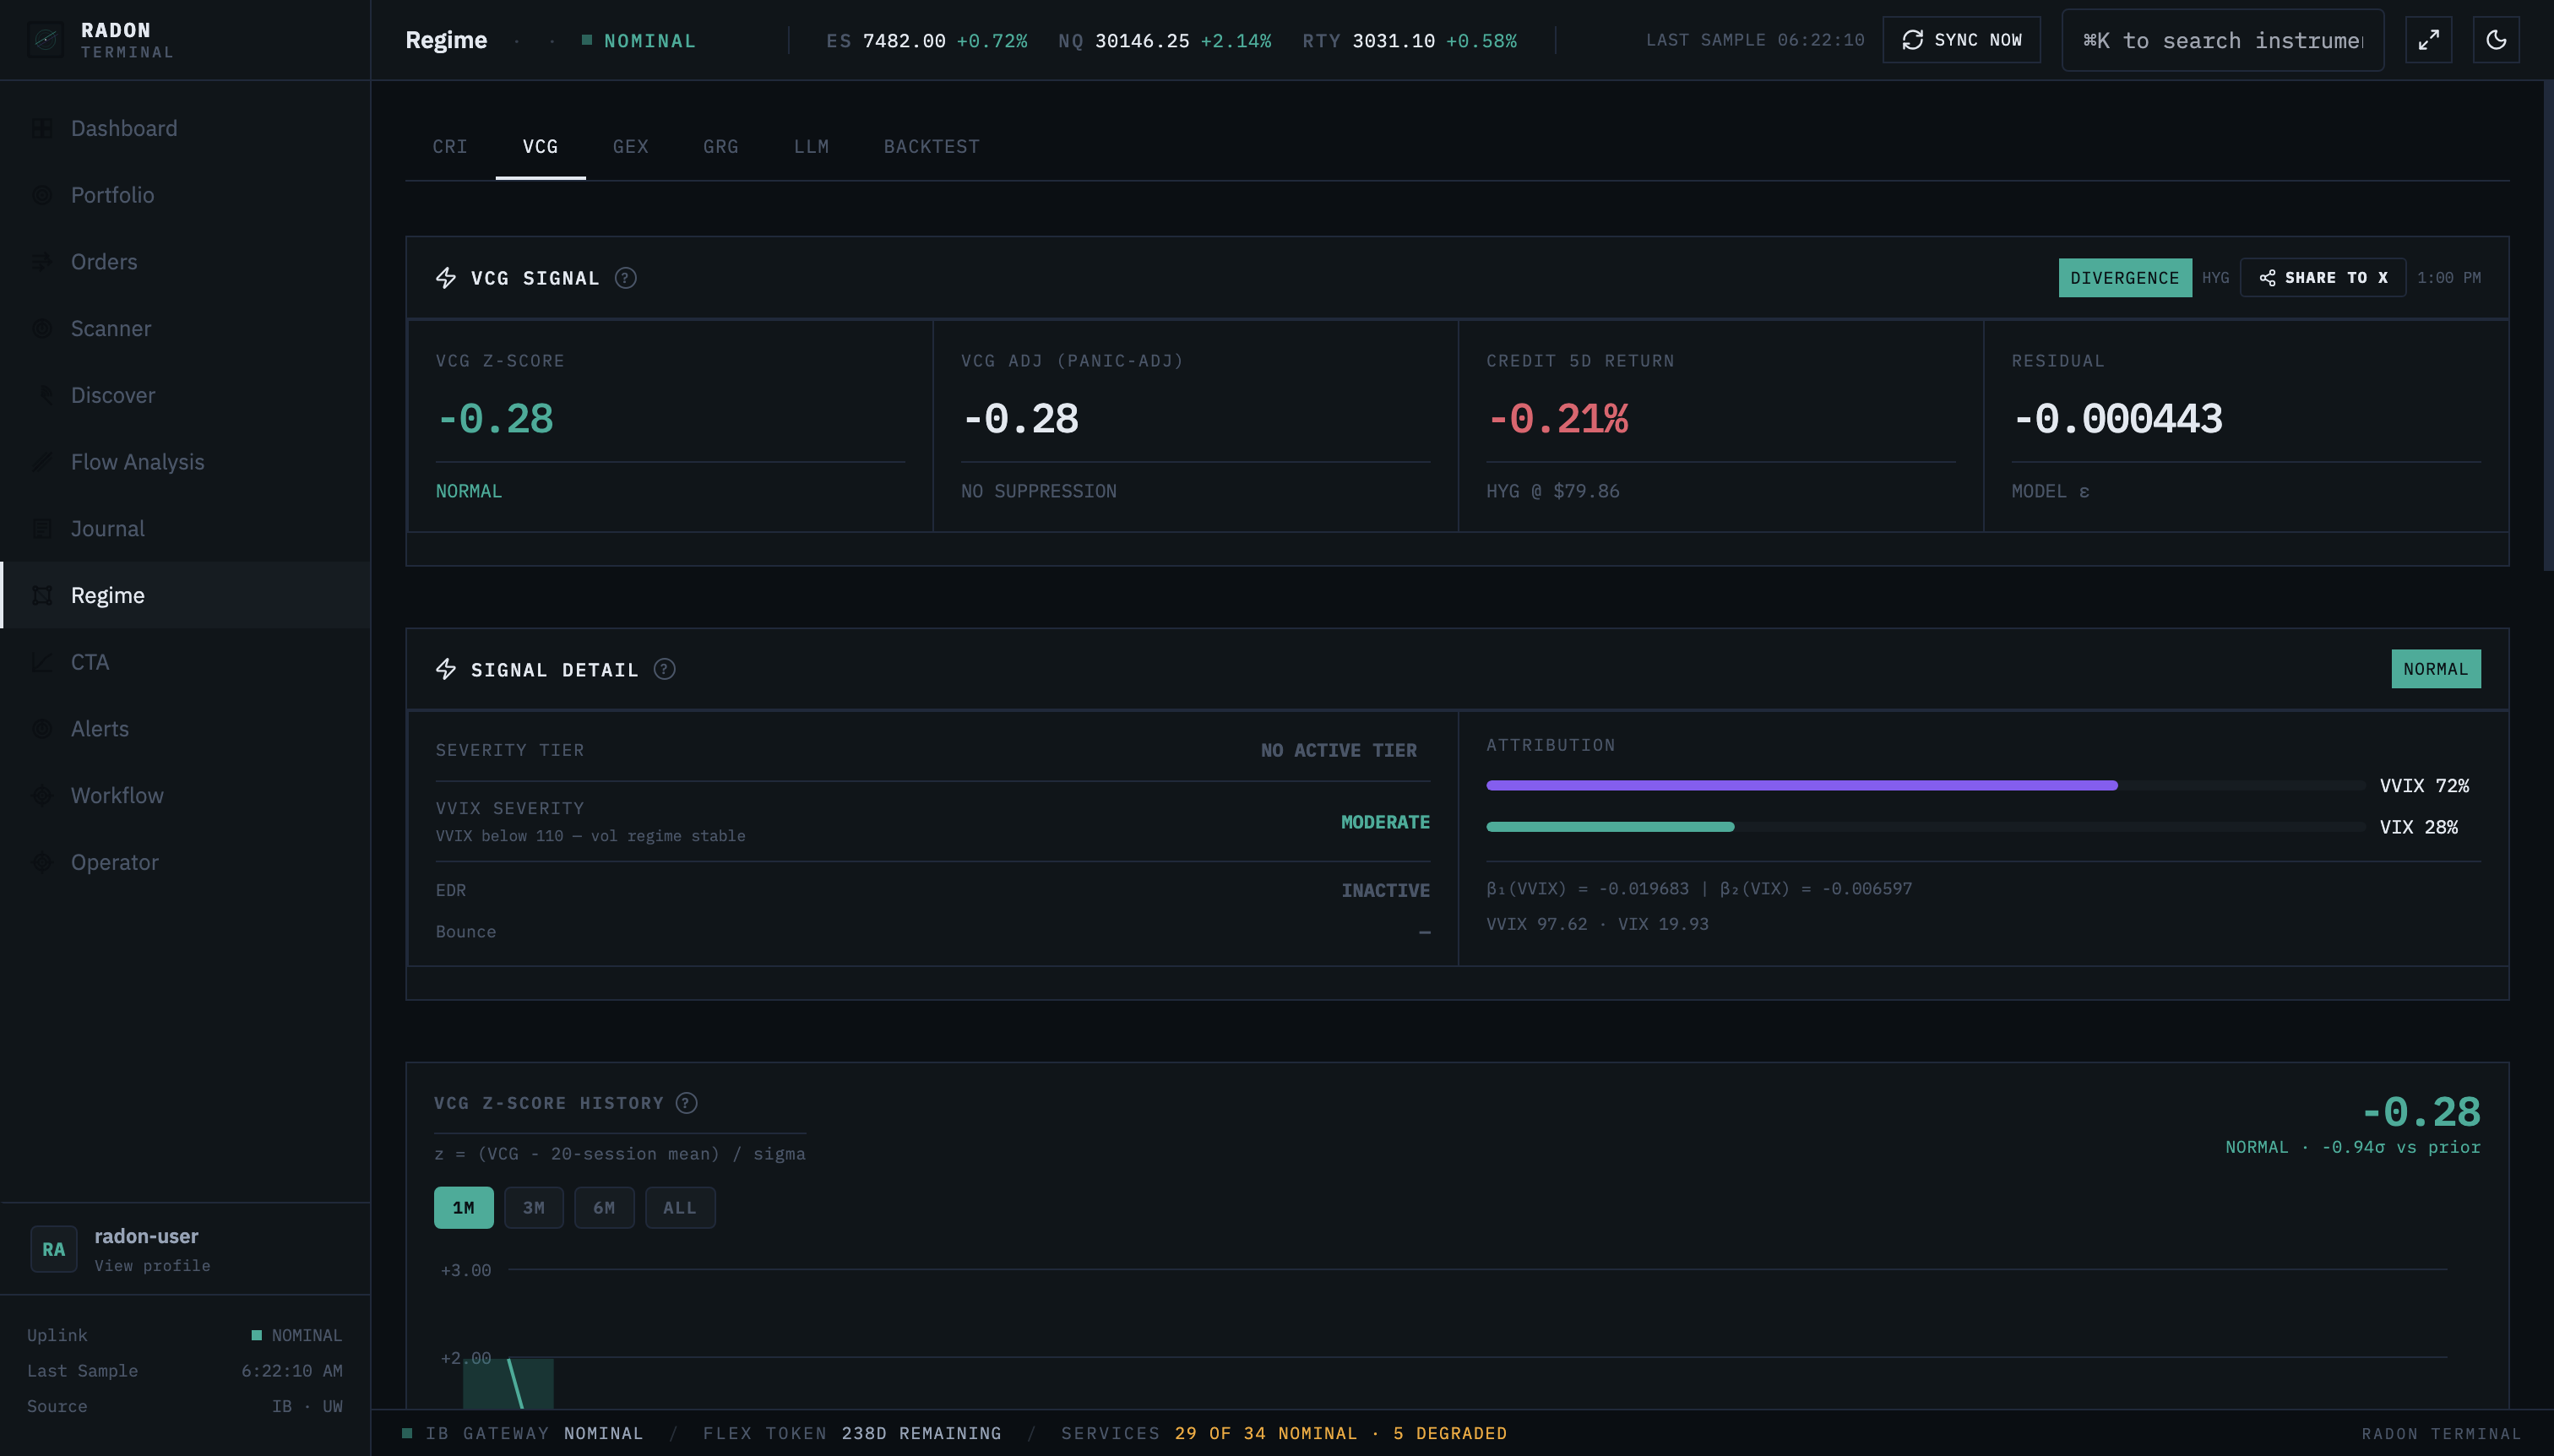Click the RTY 3031.10 ticker
This screenshot has width=2554, height=1456.
pos(1410,41)
